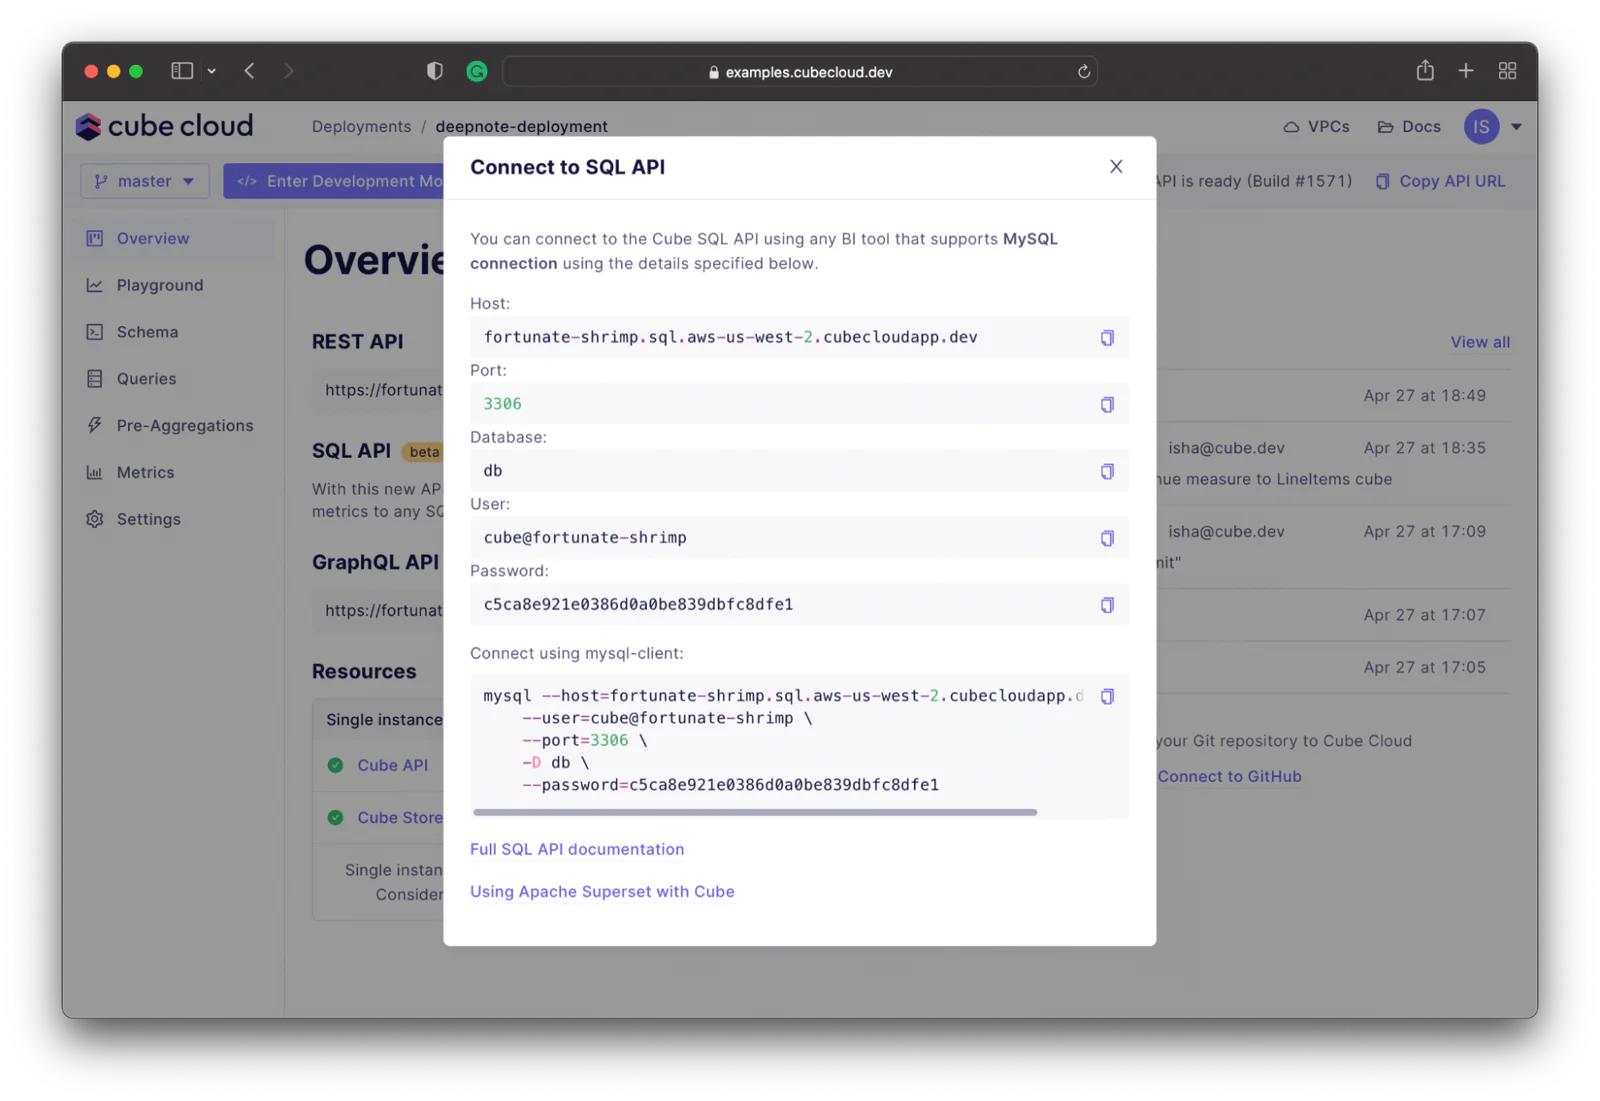Toggle the Safari sidebar button

click(182, 71)
